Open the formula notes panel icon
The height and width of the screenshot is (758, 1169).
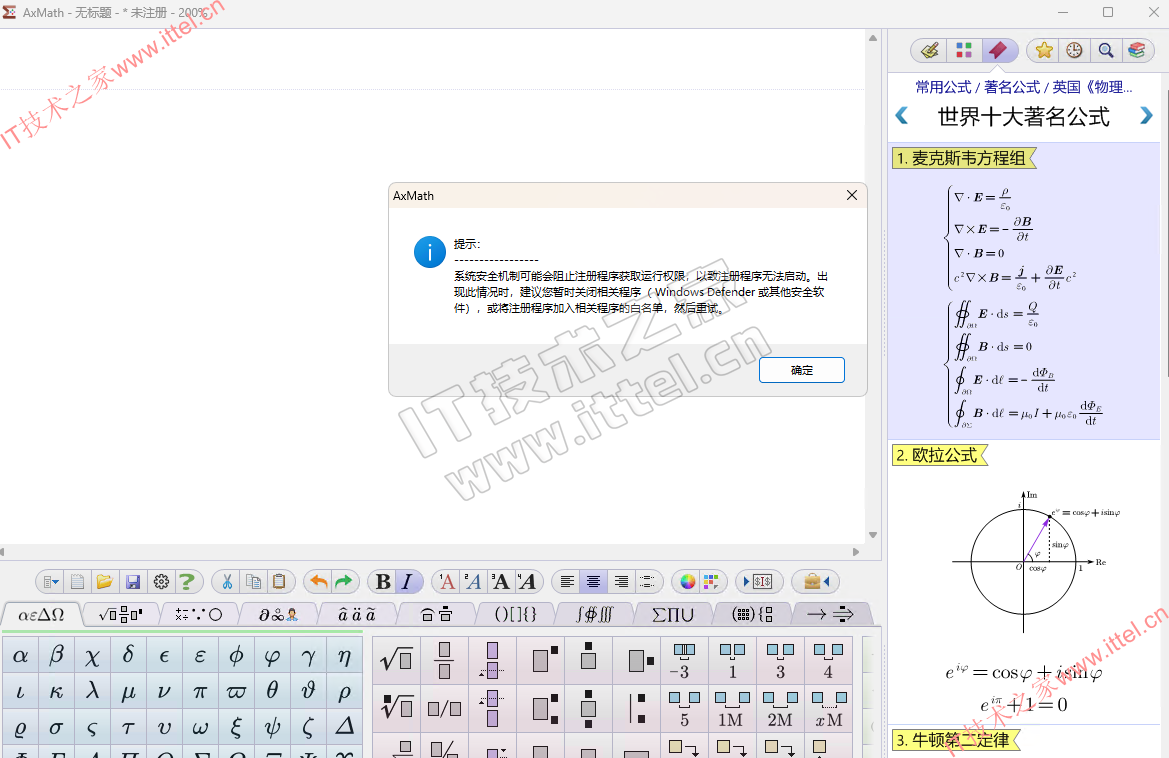click(930, 50)
